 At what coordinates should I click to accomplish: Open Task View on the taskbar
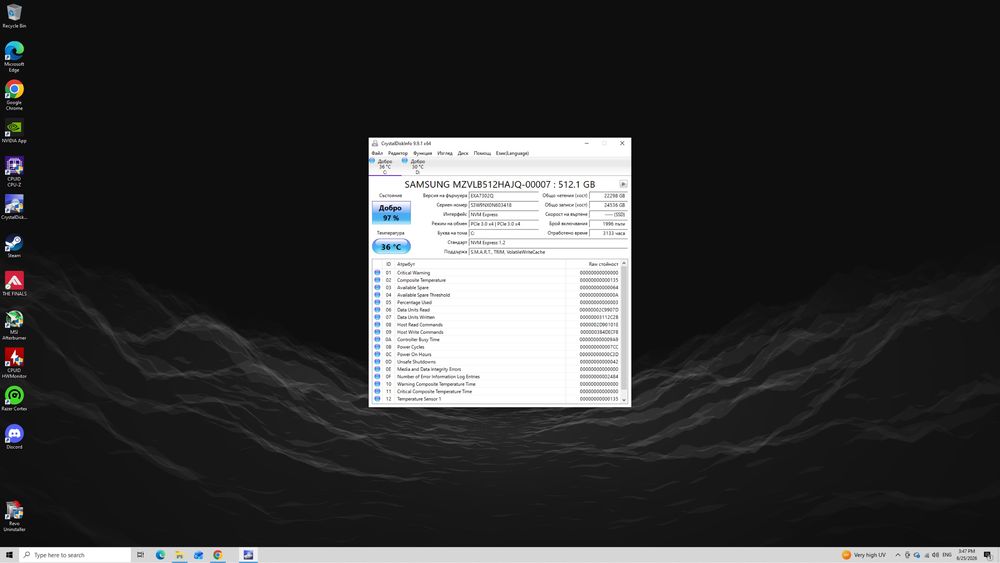pyautogui.click(x=140, y=555)
